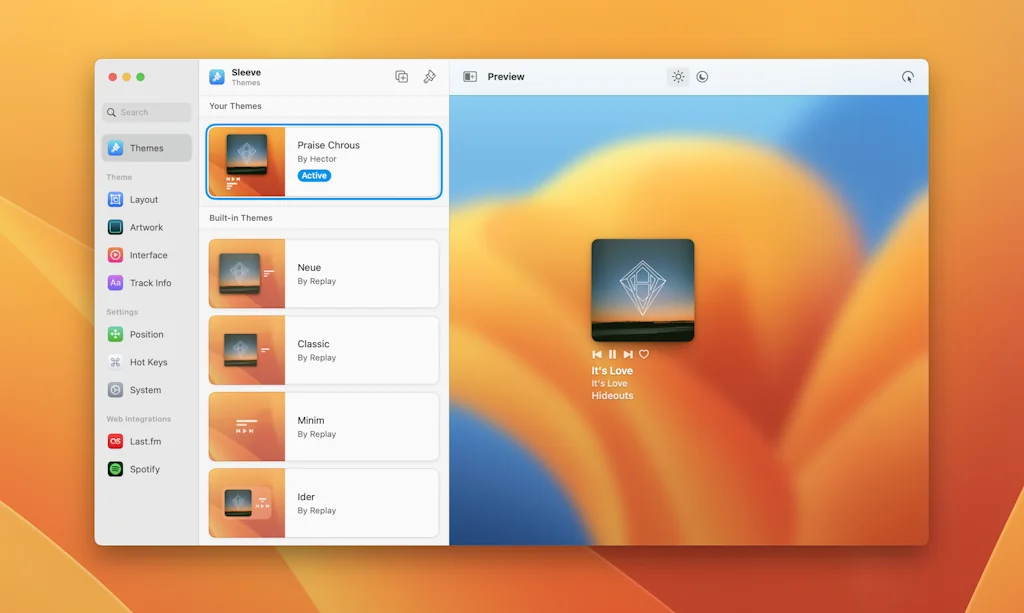The image size is (1024, 613).
Task: Click the Search field
Action: tap(146, 112)
